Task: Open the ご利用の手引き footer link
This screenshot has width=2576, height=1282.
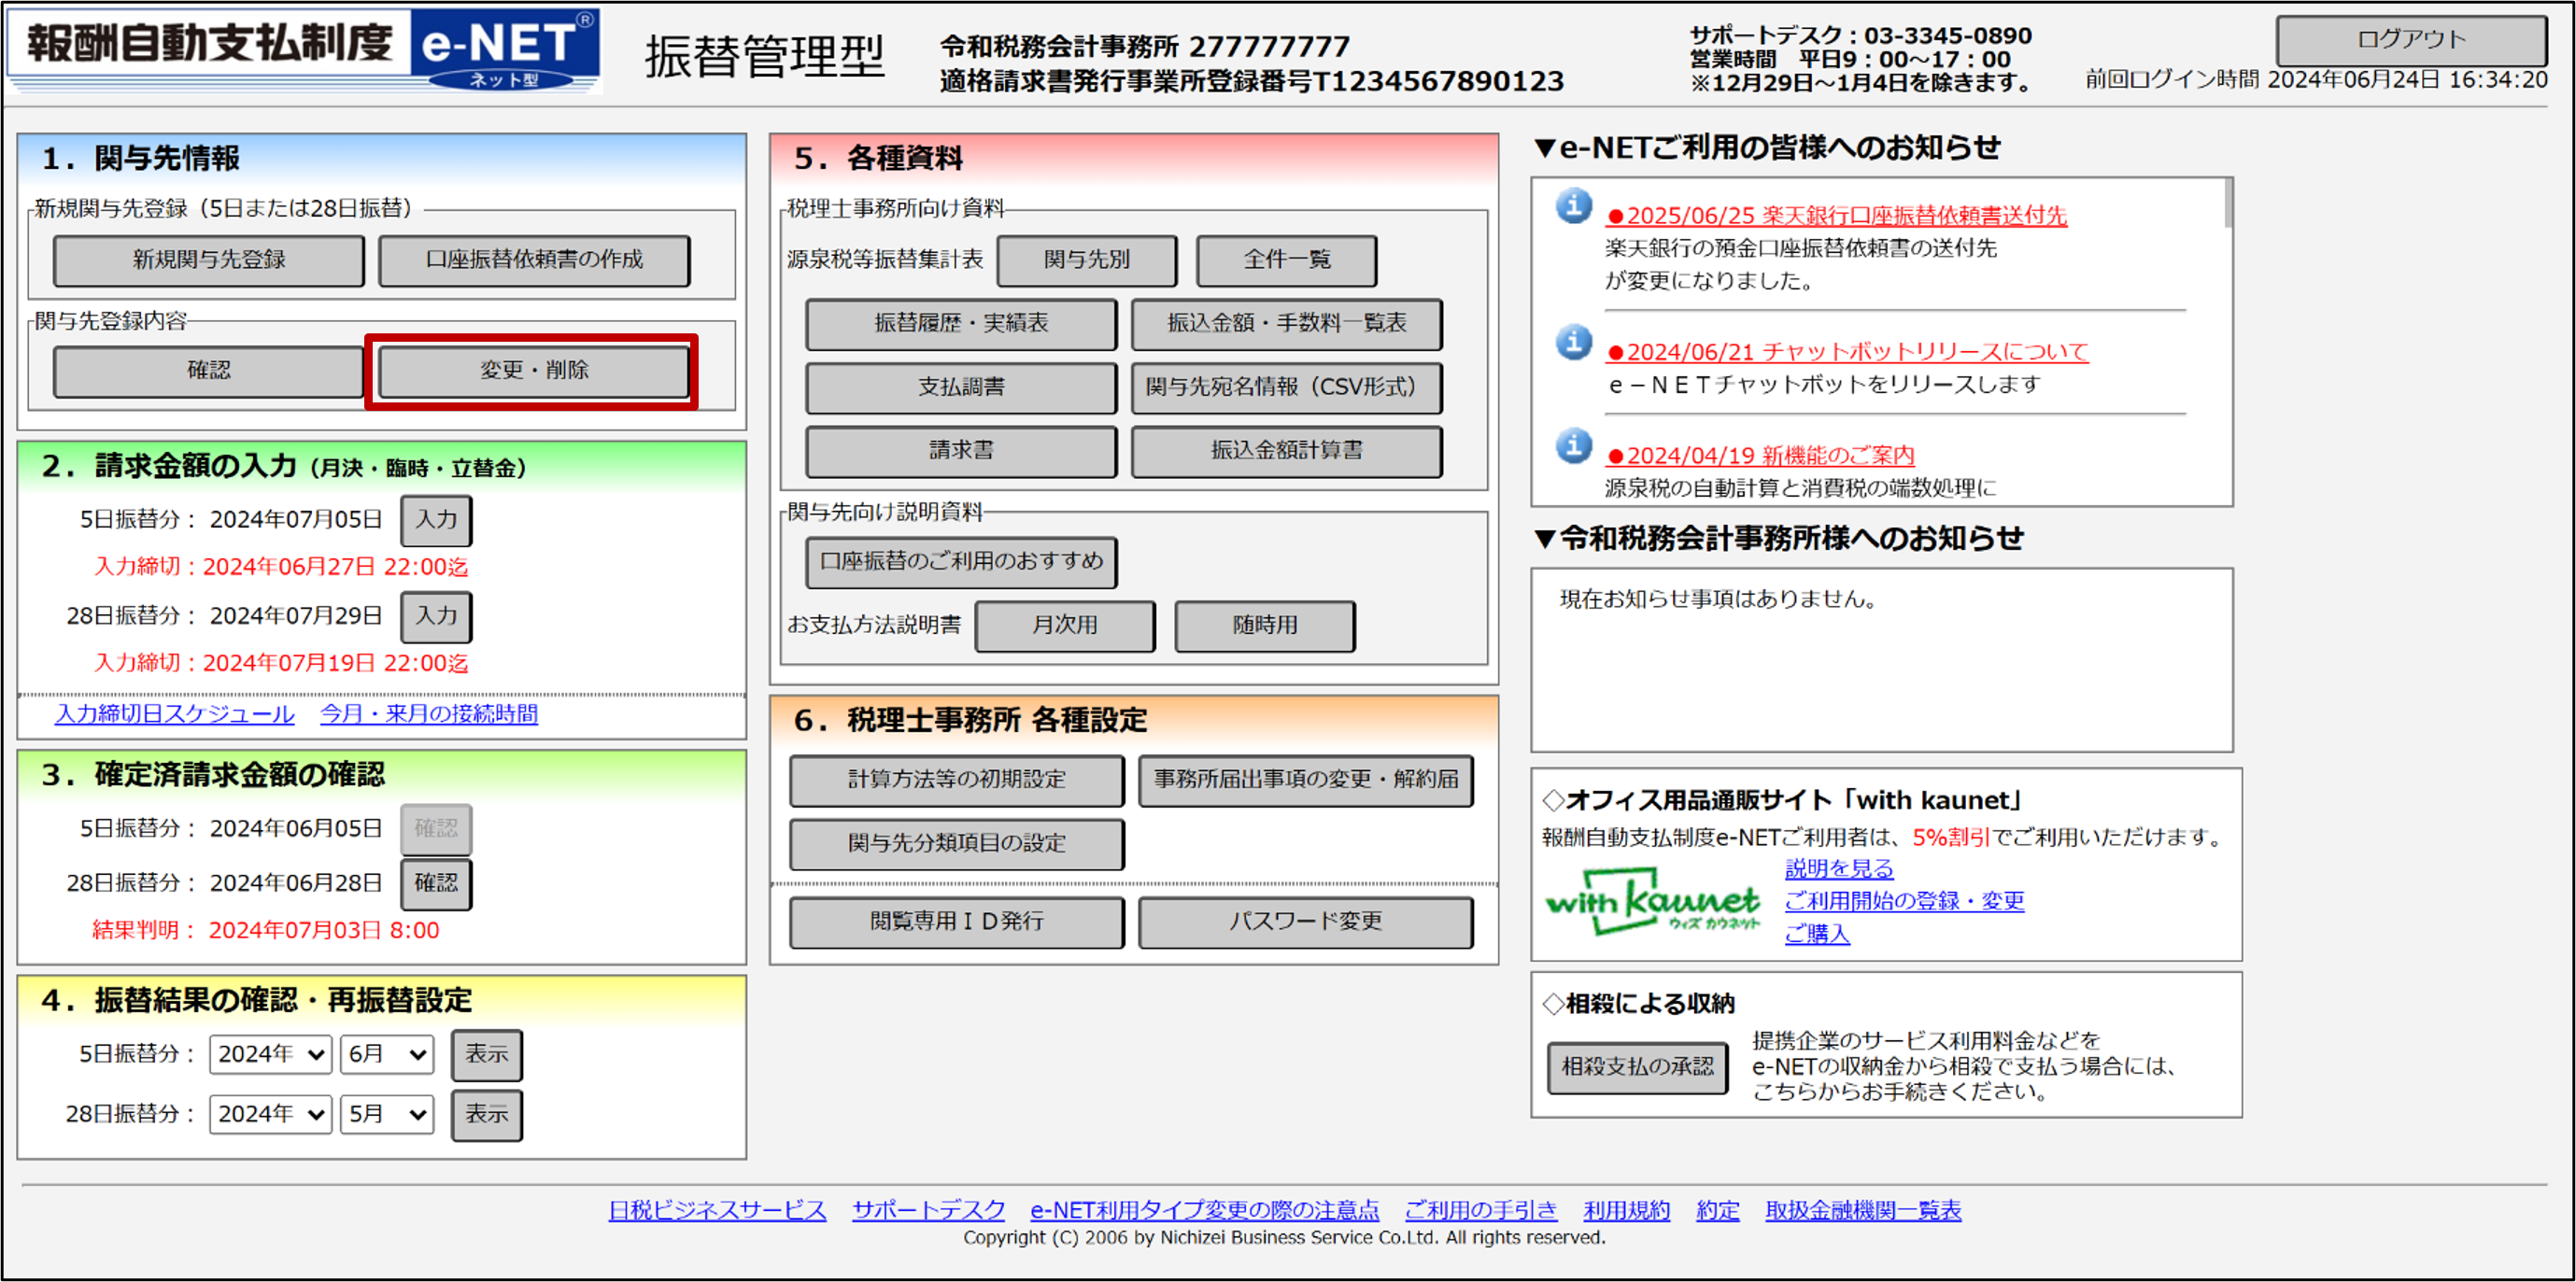Action: [1480, 1210]
